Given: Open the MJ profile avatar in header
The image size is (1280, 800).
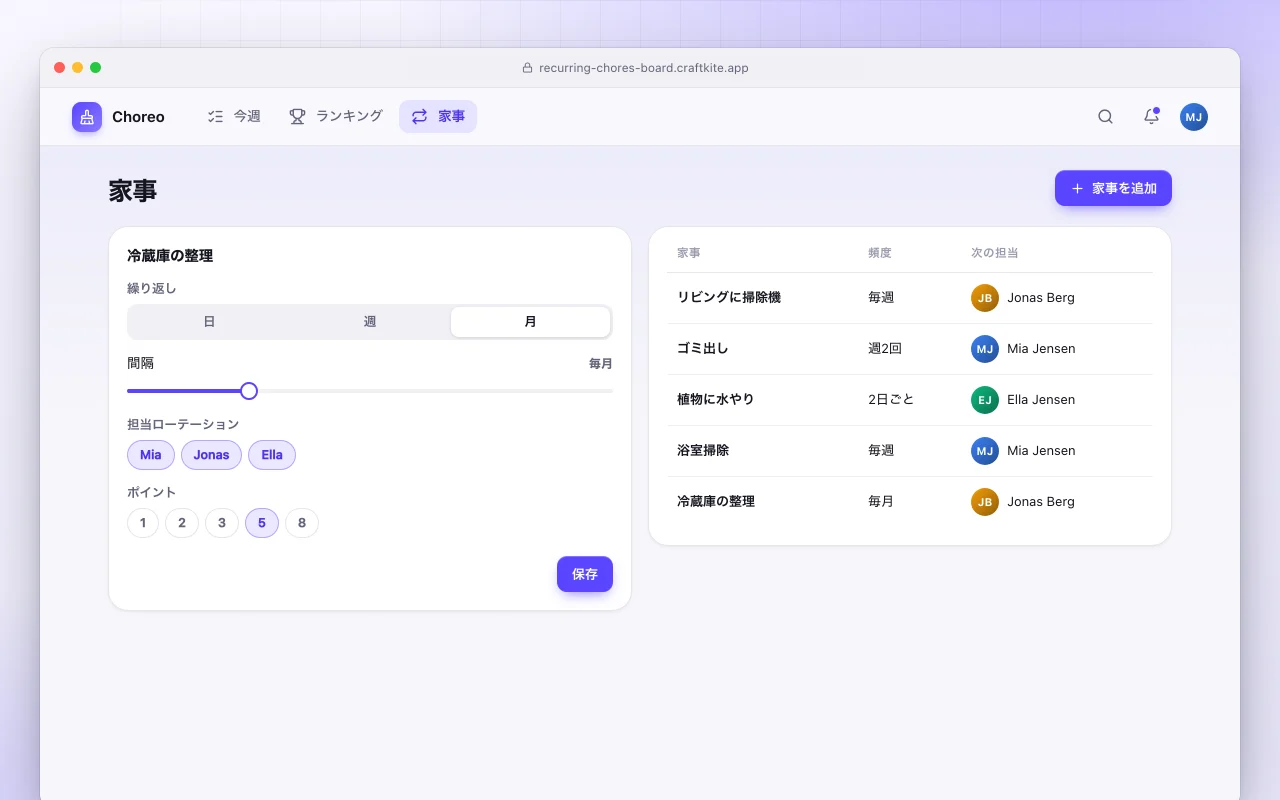Looking at the screenshot, I should tap(1194, 117).
